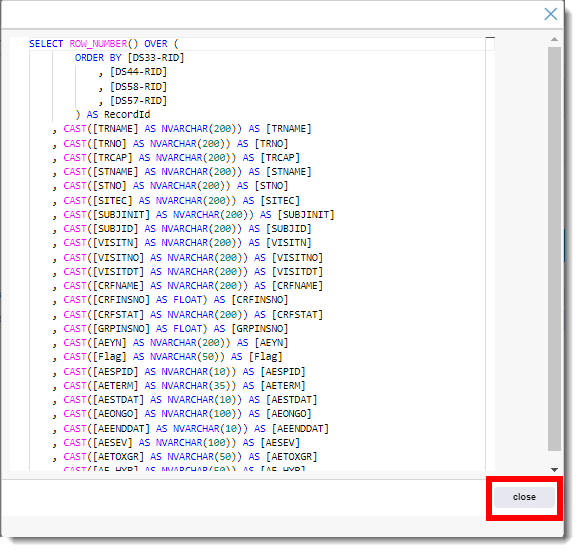Click the AS [TRCAP] alias
Image resolution: width=580 pixels, height=552 pixels.
pyautogui.click(x=271, y=158)
